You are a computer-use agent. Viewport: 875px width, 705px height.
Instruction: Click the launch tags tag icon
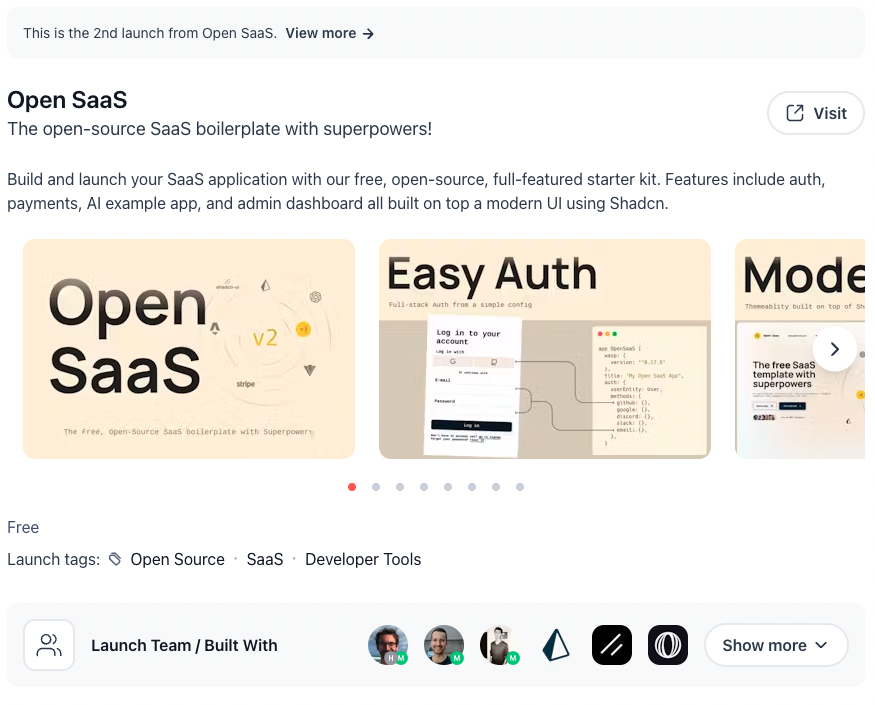point(115,559)
